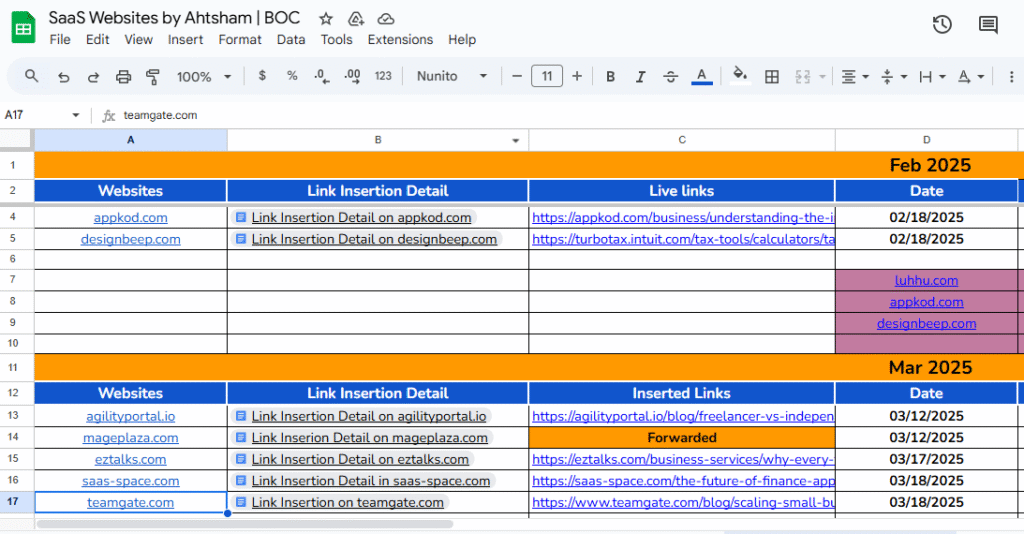Expand the merge cells options arrow
Viewport: 1024px width, 534px height.
[822, 77]
